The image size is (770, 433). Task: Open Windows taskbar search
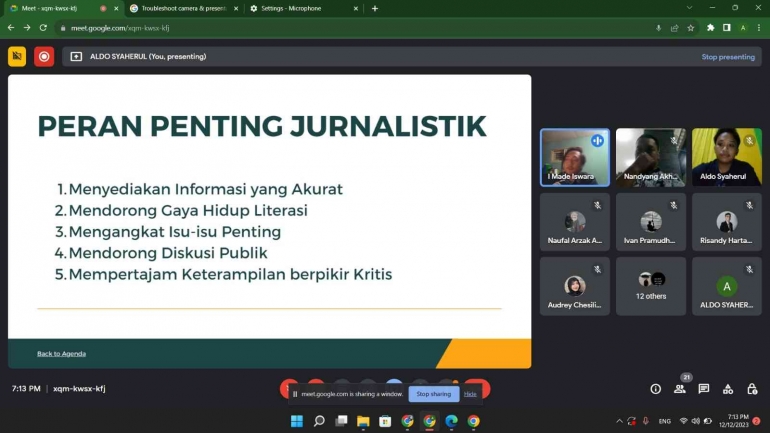point(319,421)
